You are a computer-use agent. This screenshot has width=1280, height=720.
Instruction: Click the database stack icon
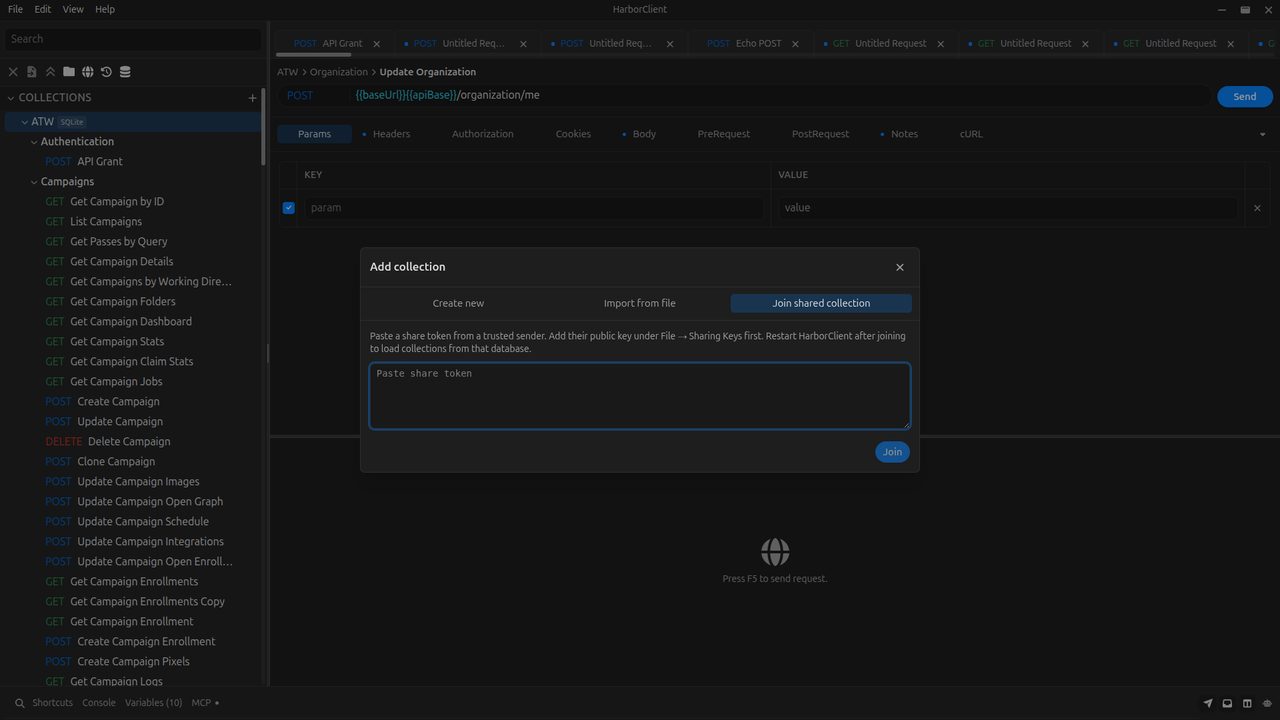[125, 72]
